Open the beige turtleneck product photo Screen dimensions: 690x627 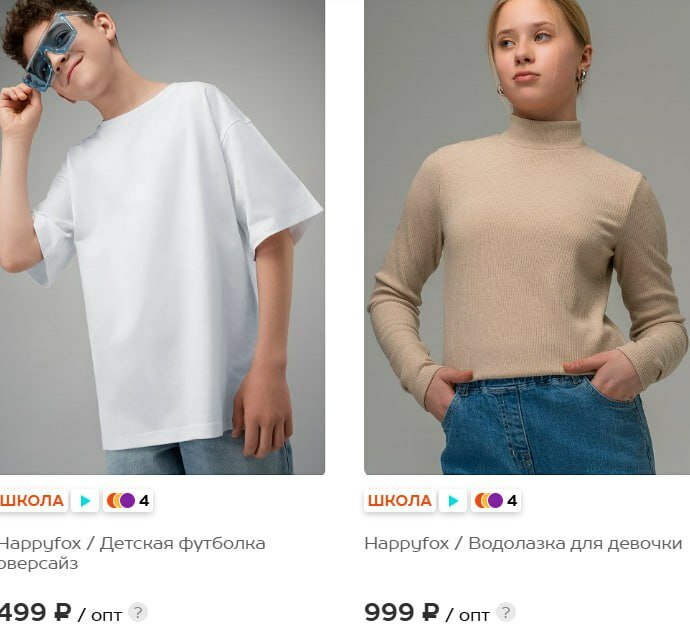click(x=527, y=237)
